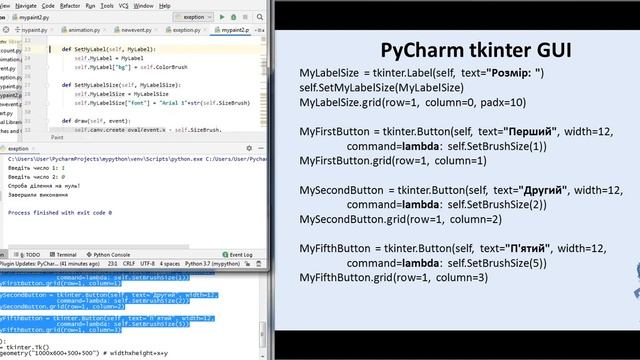The width and height of the screenshot is (640, 360).
Task: Open the Tools menu
Action: click(107, 6)
